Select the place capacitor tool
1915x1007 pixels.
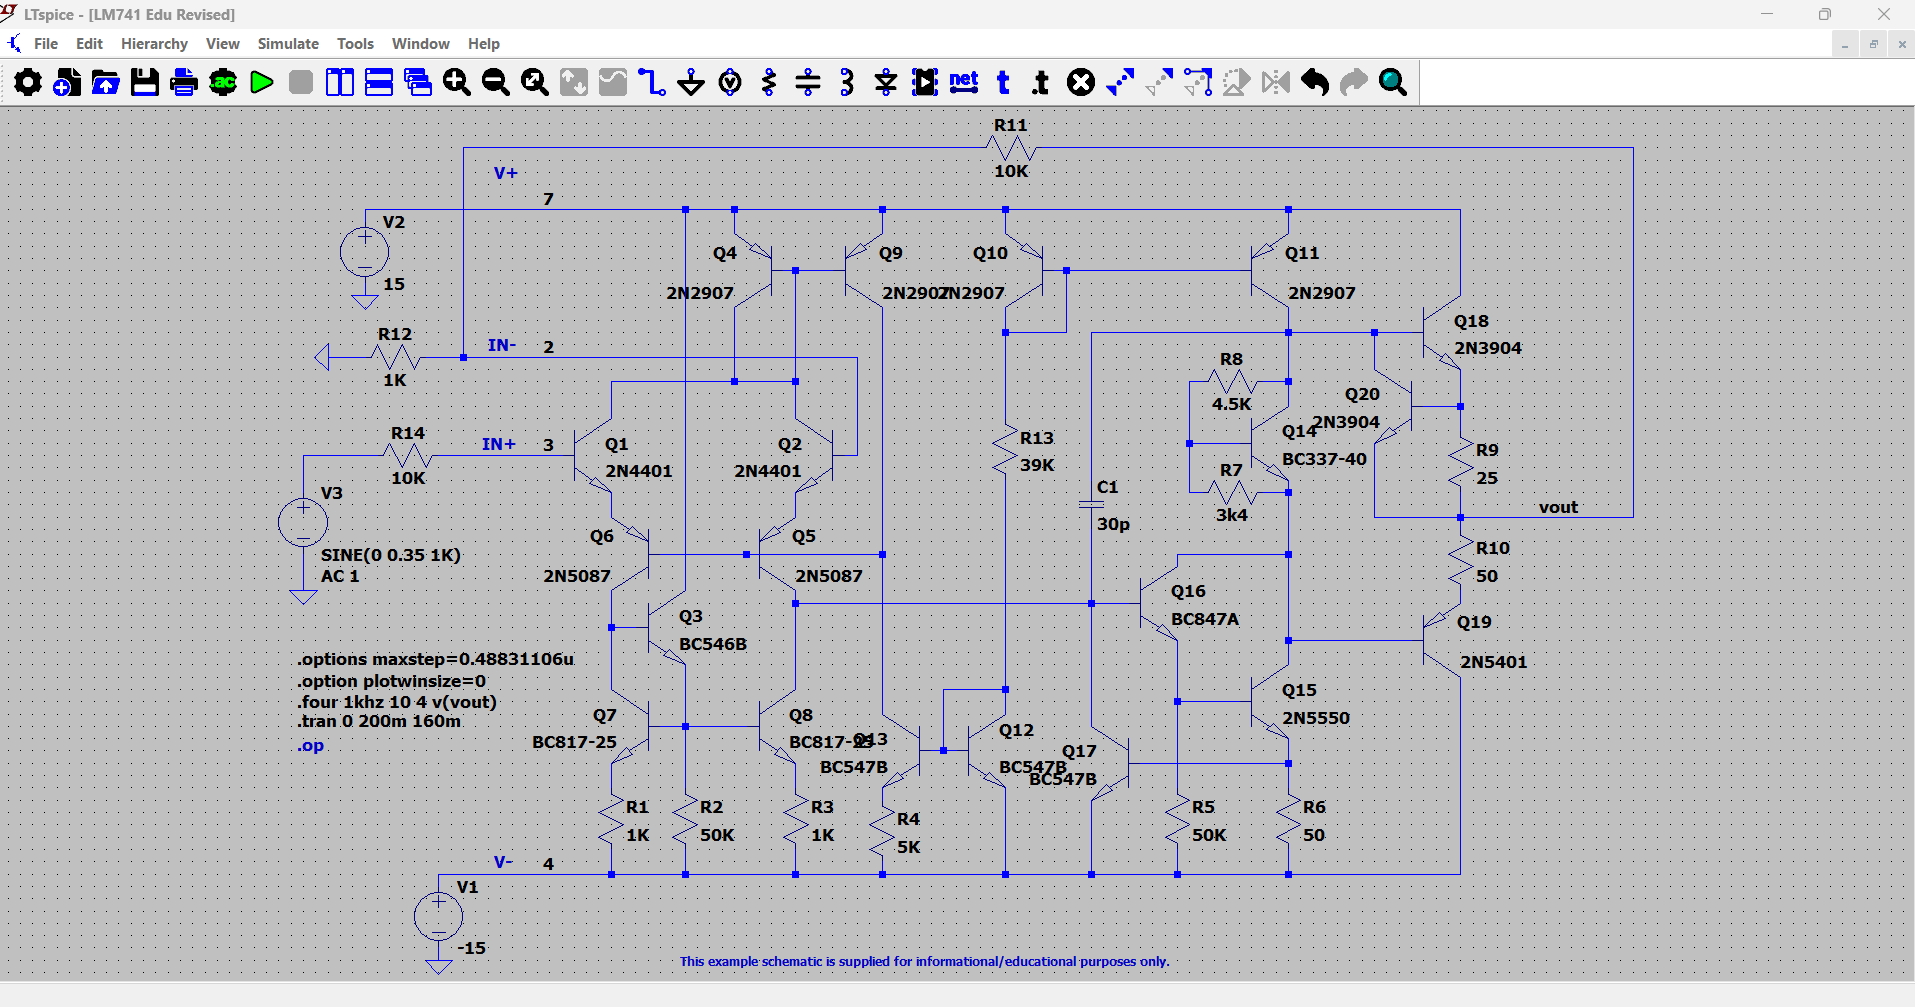(x=808, y=82)
